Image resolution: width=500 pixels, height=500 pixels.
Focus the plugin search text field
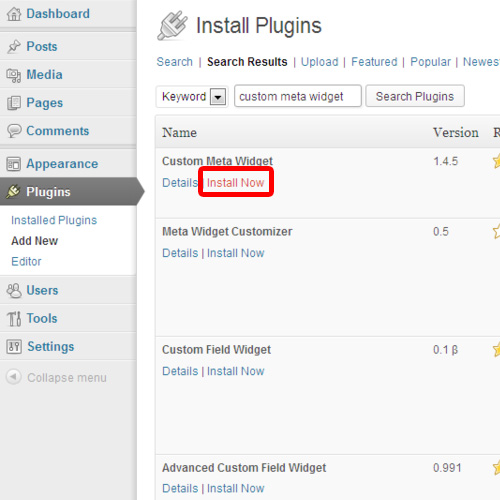298,96
